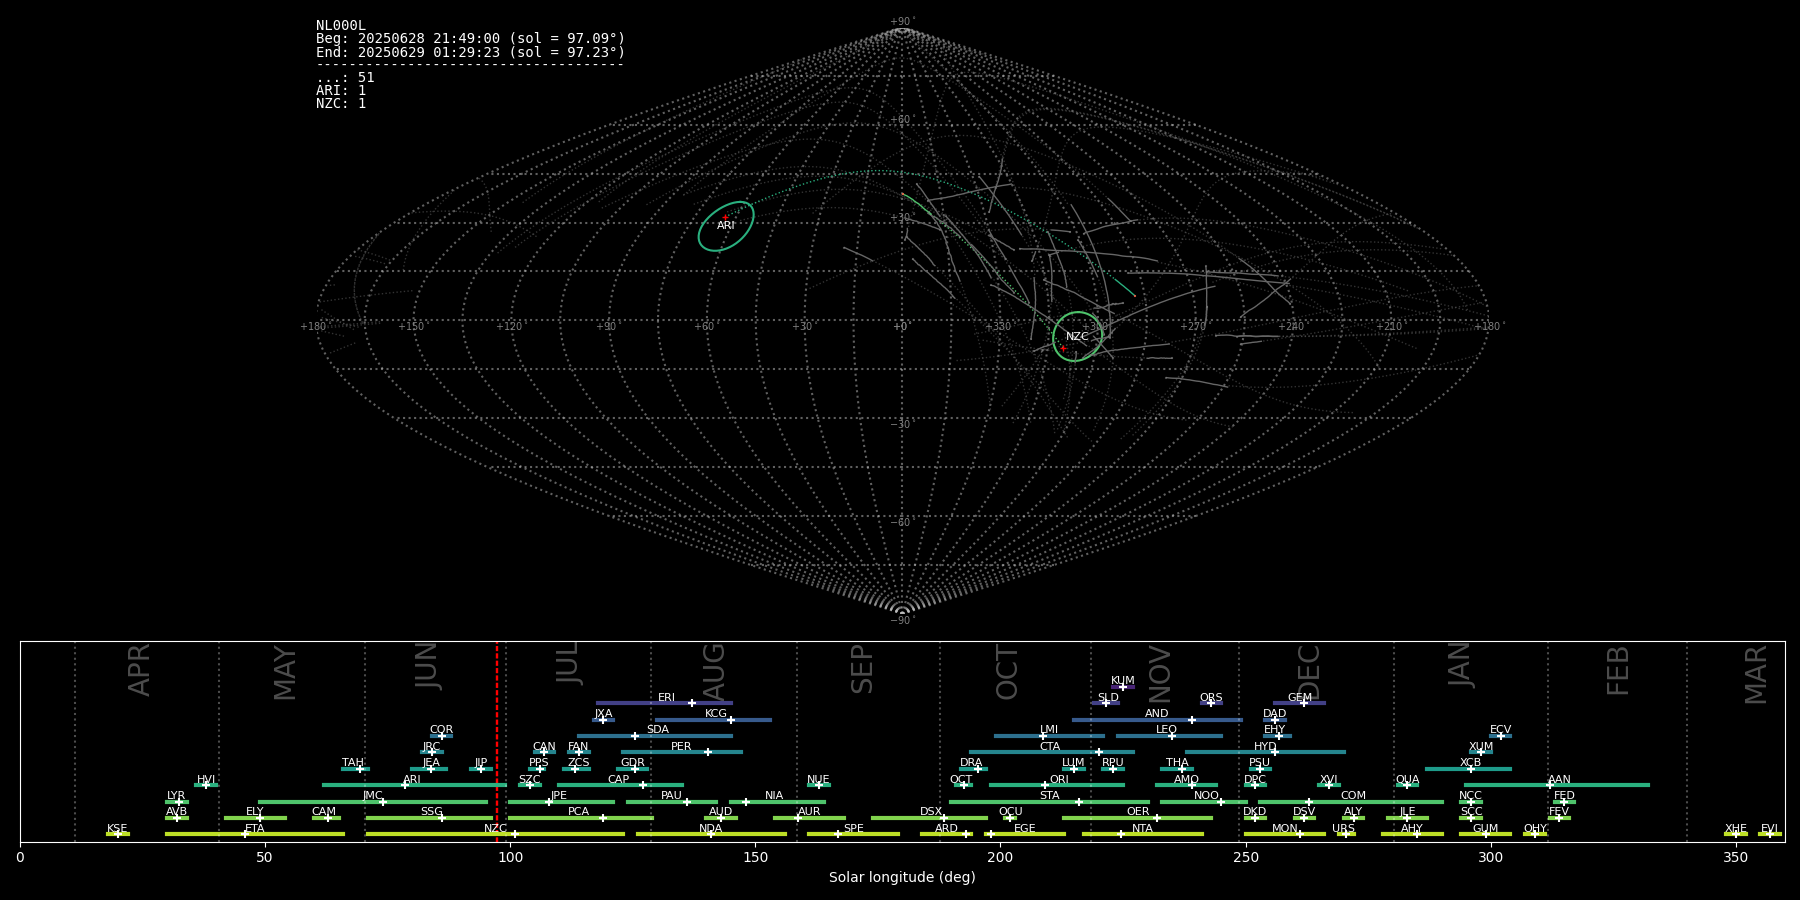Click the DRA shower peak marker
Viewport: 1800px width, 900px height.
pyautogui.click(x=979, y=769)
